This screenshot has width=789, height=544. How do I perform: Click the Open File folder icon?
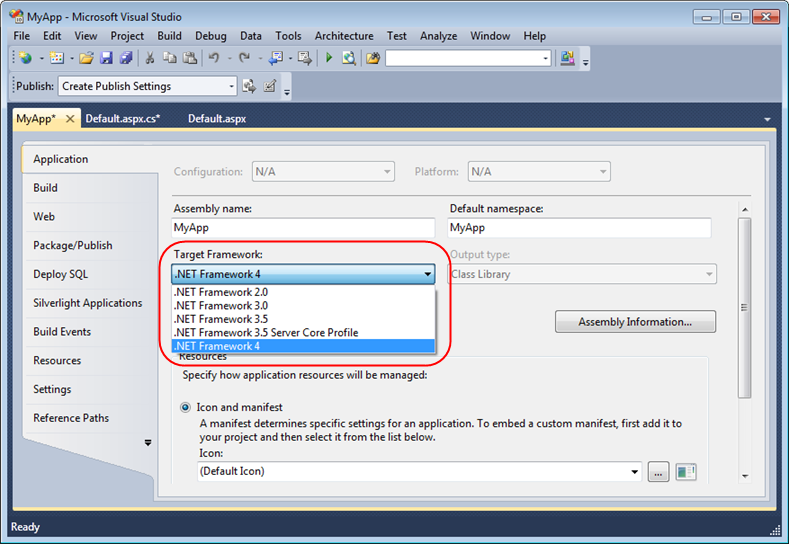[86, 58]
